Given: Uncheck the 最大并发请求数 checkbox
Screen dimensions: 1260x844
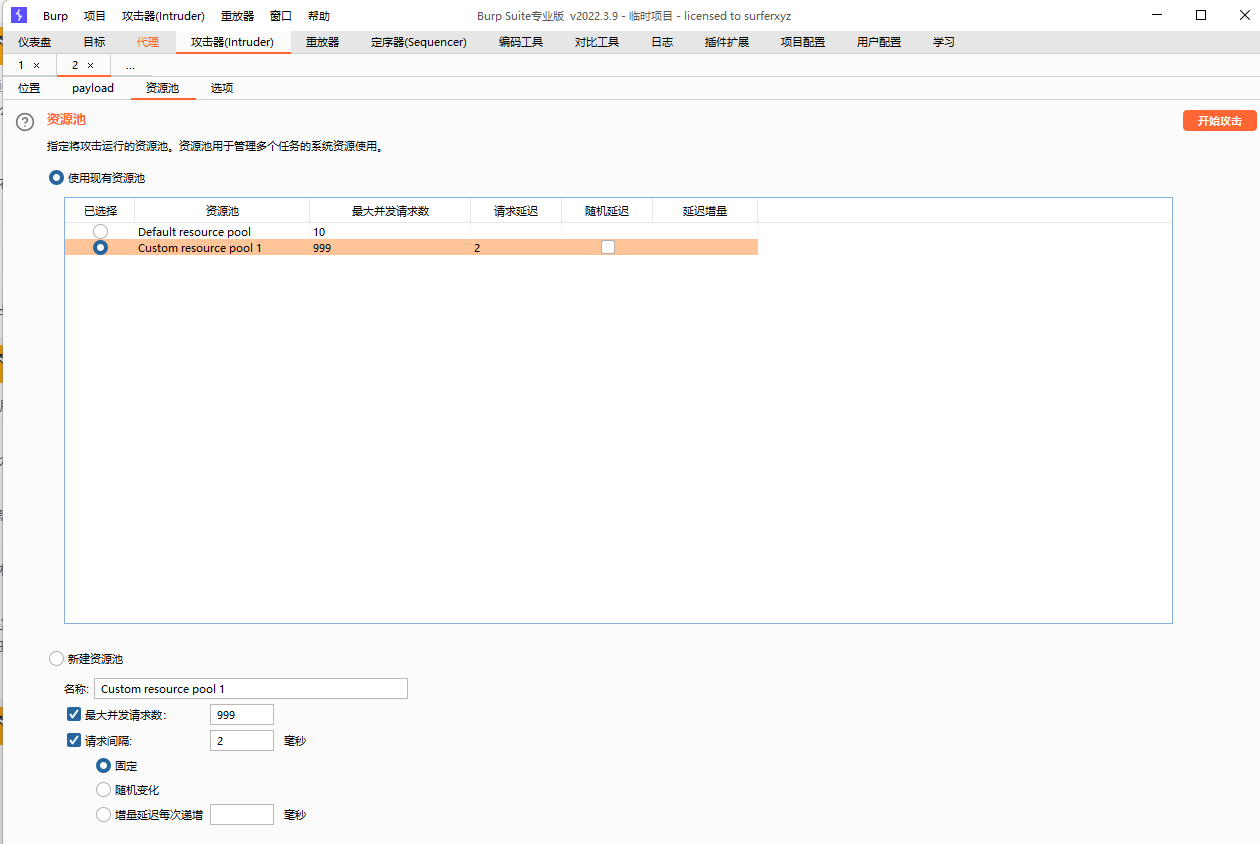Looking at the screenshot, I should [73, 714].
